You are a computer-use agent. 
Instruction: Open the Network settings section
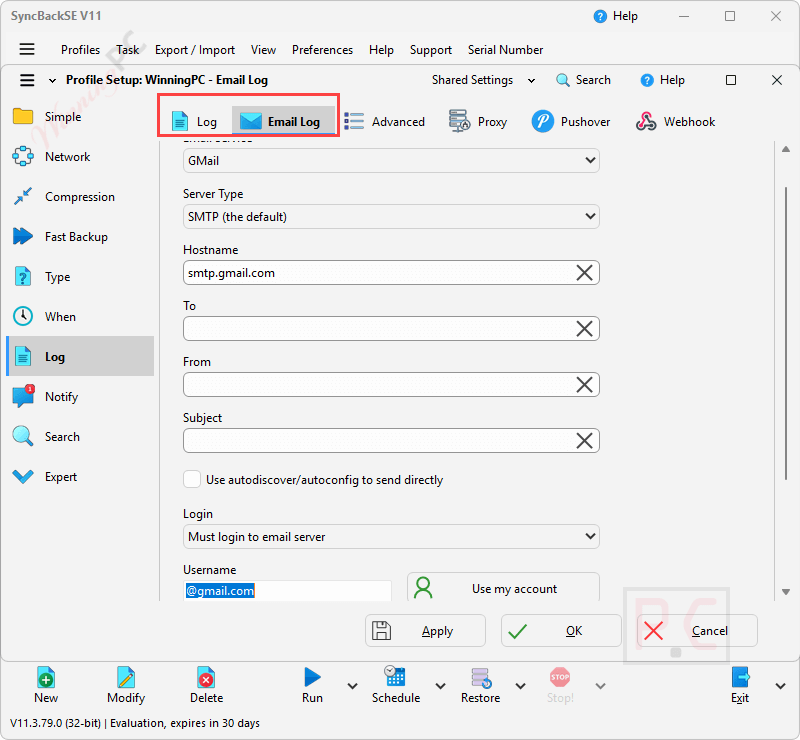point(80,157)
